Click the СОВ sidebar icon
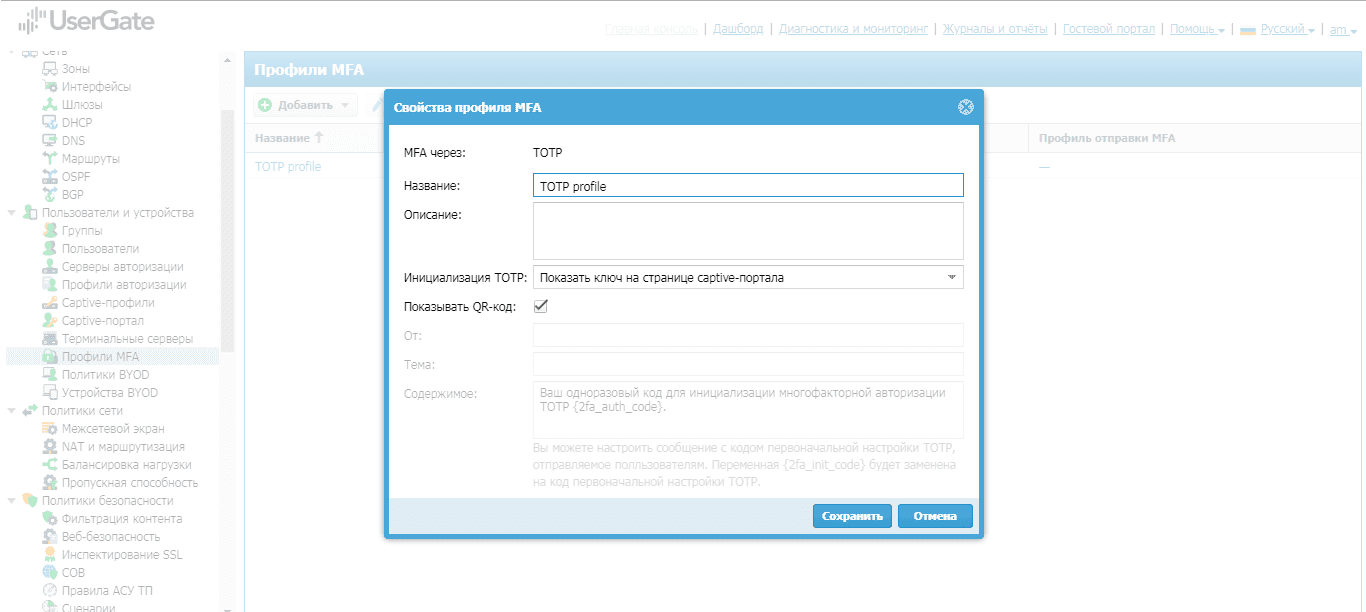This screenshot has height=612, width=1366. (x=50, y=573)
